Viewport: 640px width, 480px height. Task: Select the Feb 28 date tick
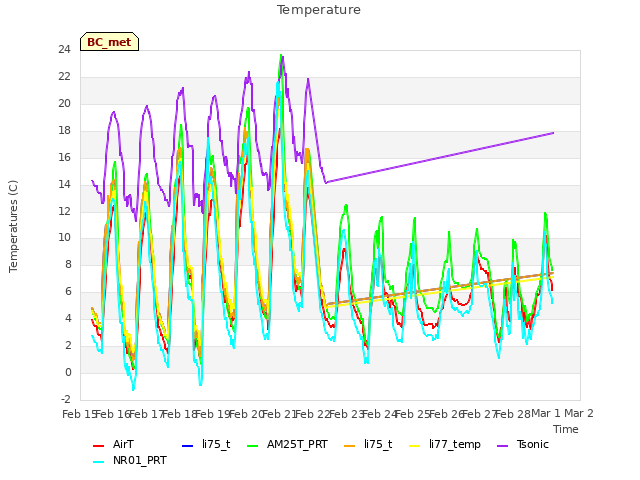tap(513, 414)
